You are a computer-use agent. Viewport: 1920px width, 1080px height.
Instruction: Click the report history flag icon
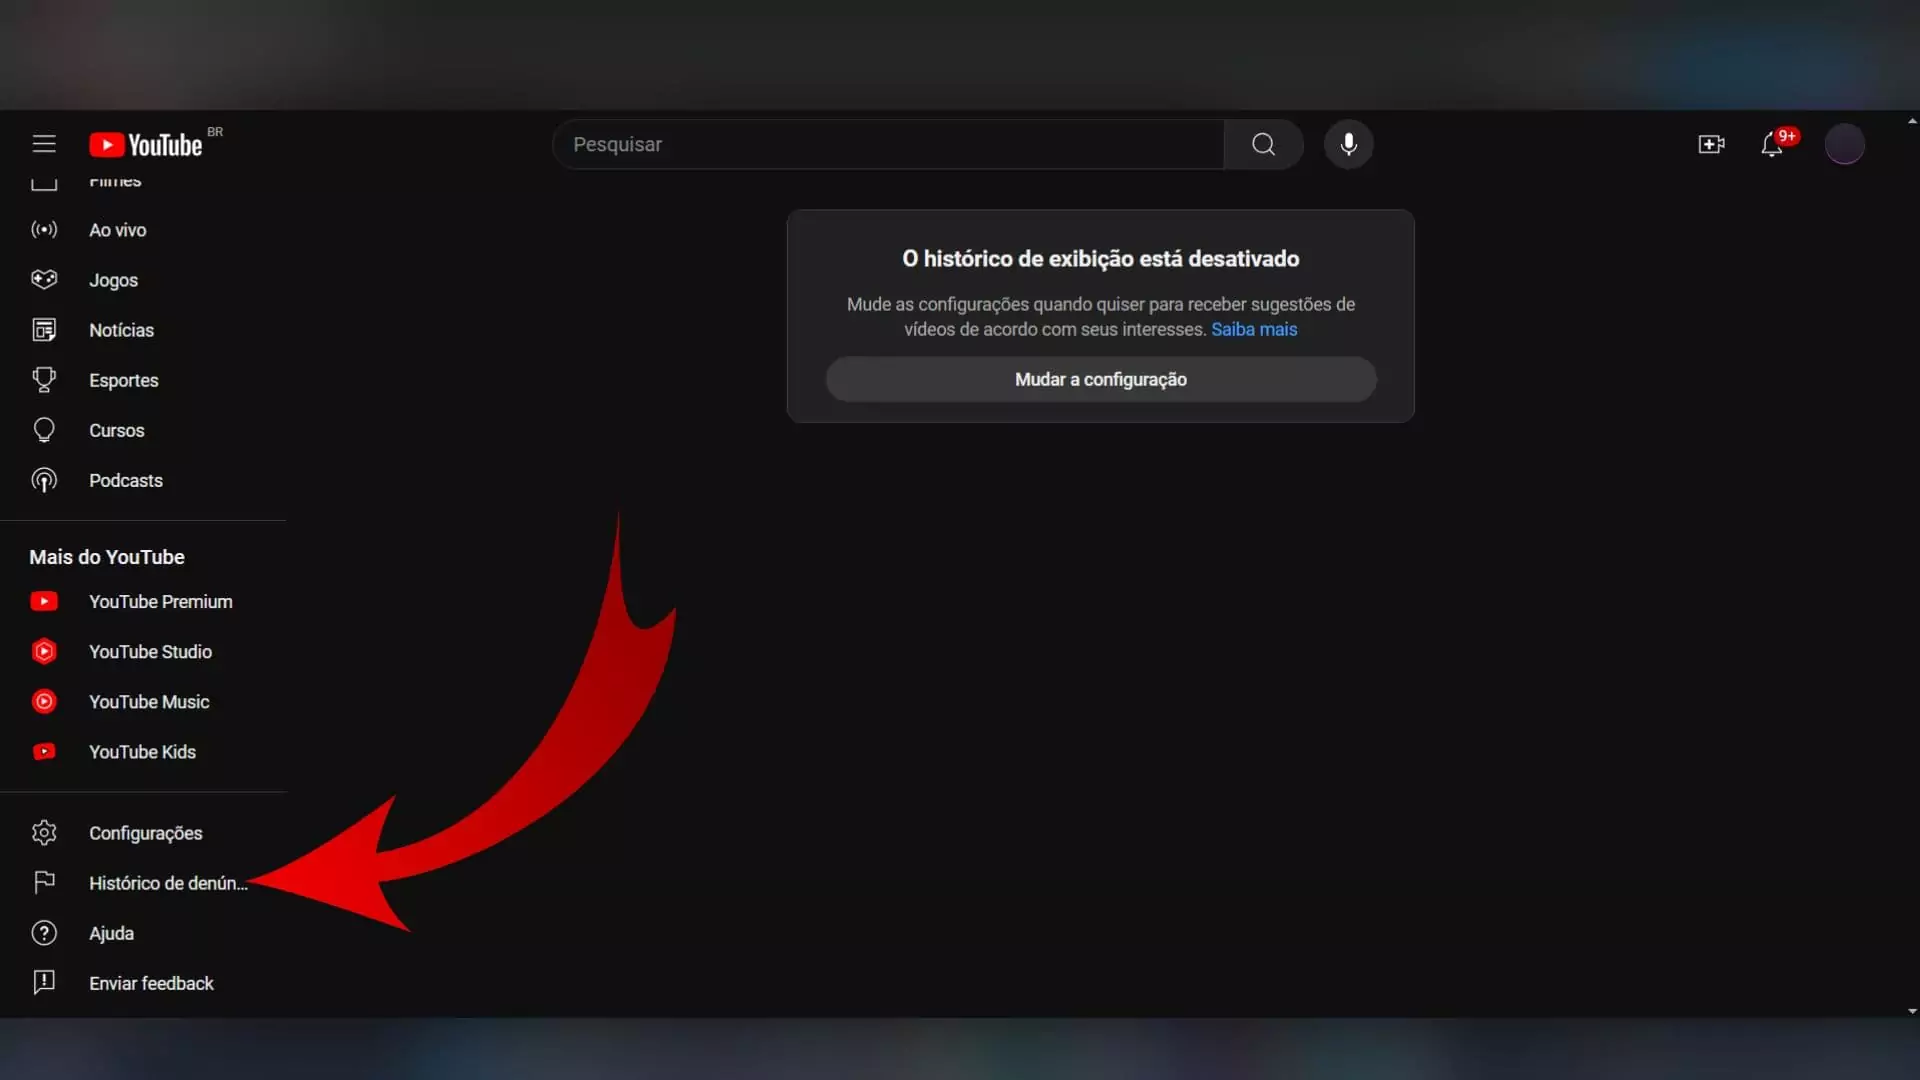[44, 882]
